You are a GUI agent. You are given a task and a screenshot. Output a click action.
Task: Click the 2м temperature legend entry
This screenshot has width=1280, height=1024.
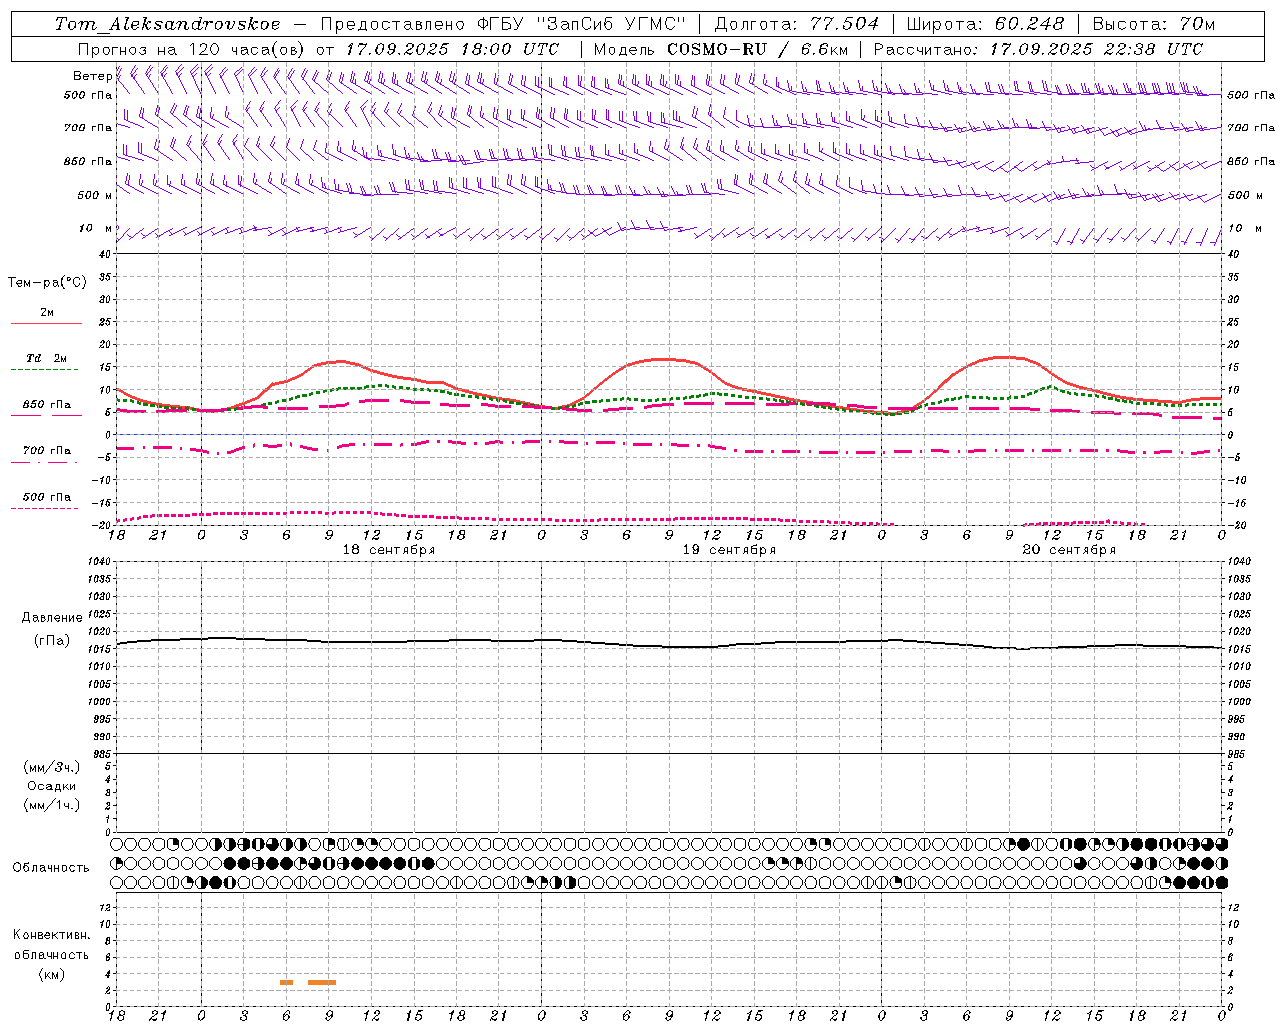pyautogui.click(x=46, y=313)
